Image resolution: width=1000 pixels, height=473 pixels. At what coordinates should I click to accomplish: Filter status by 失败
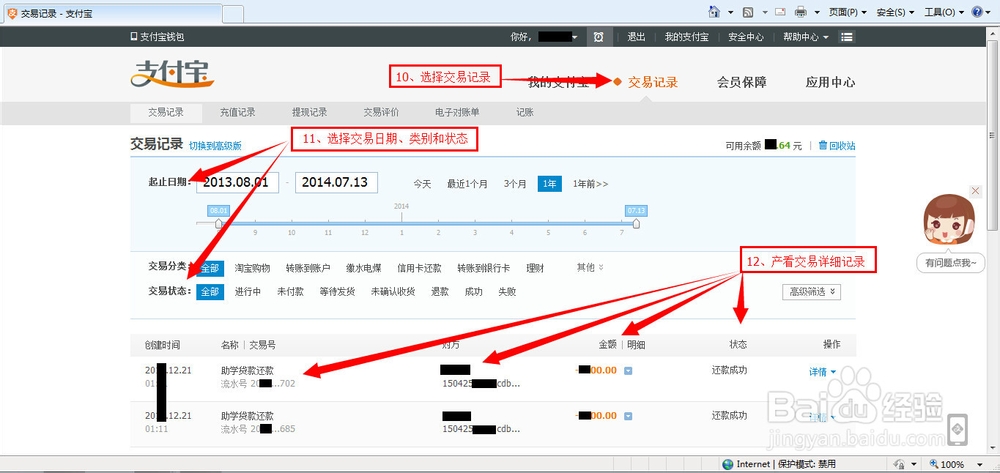point(507,292)
